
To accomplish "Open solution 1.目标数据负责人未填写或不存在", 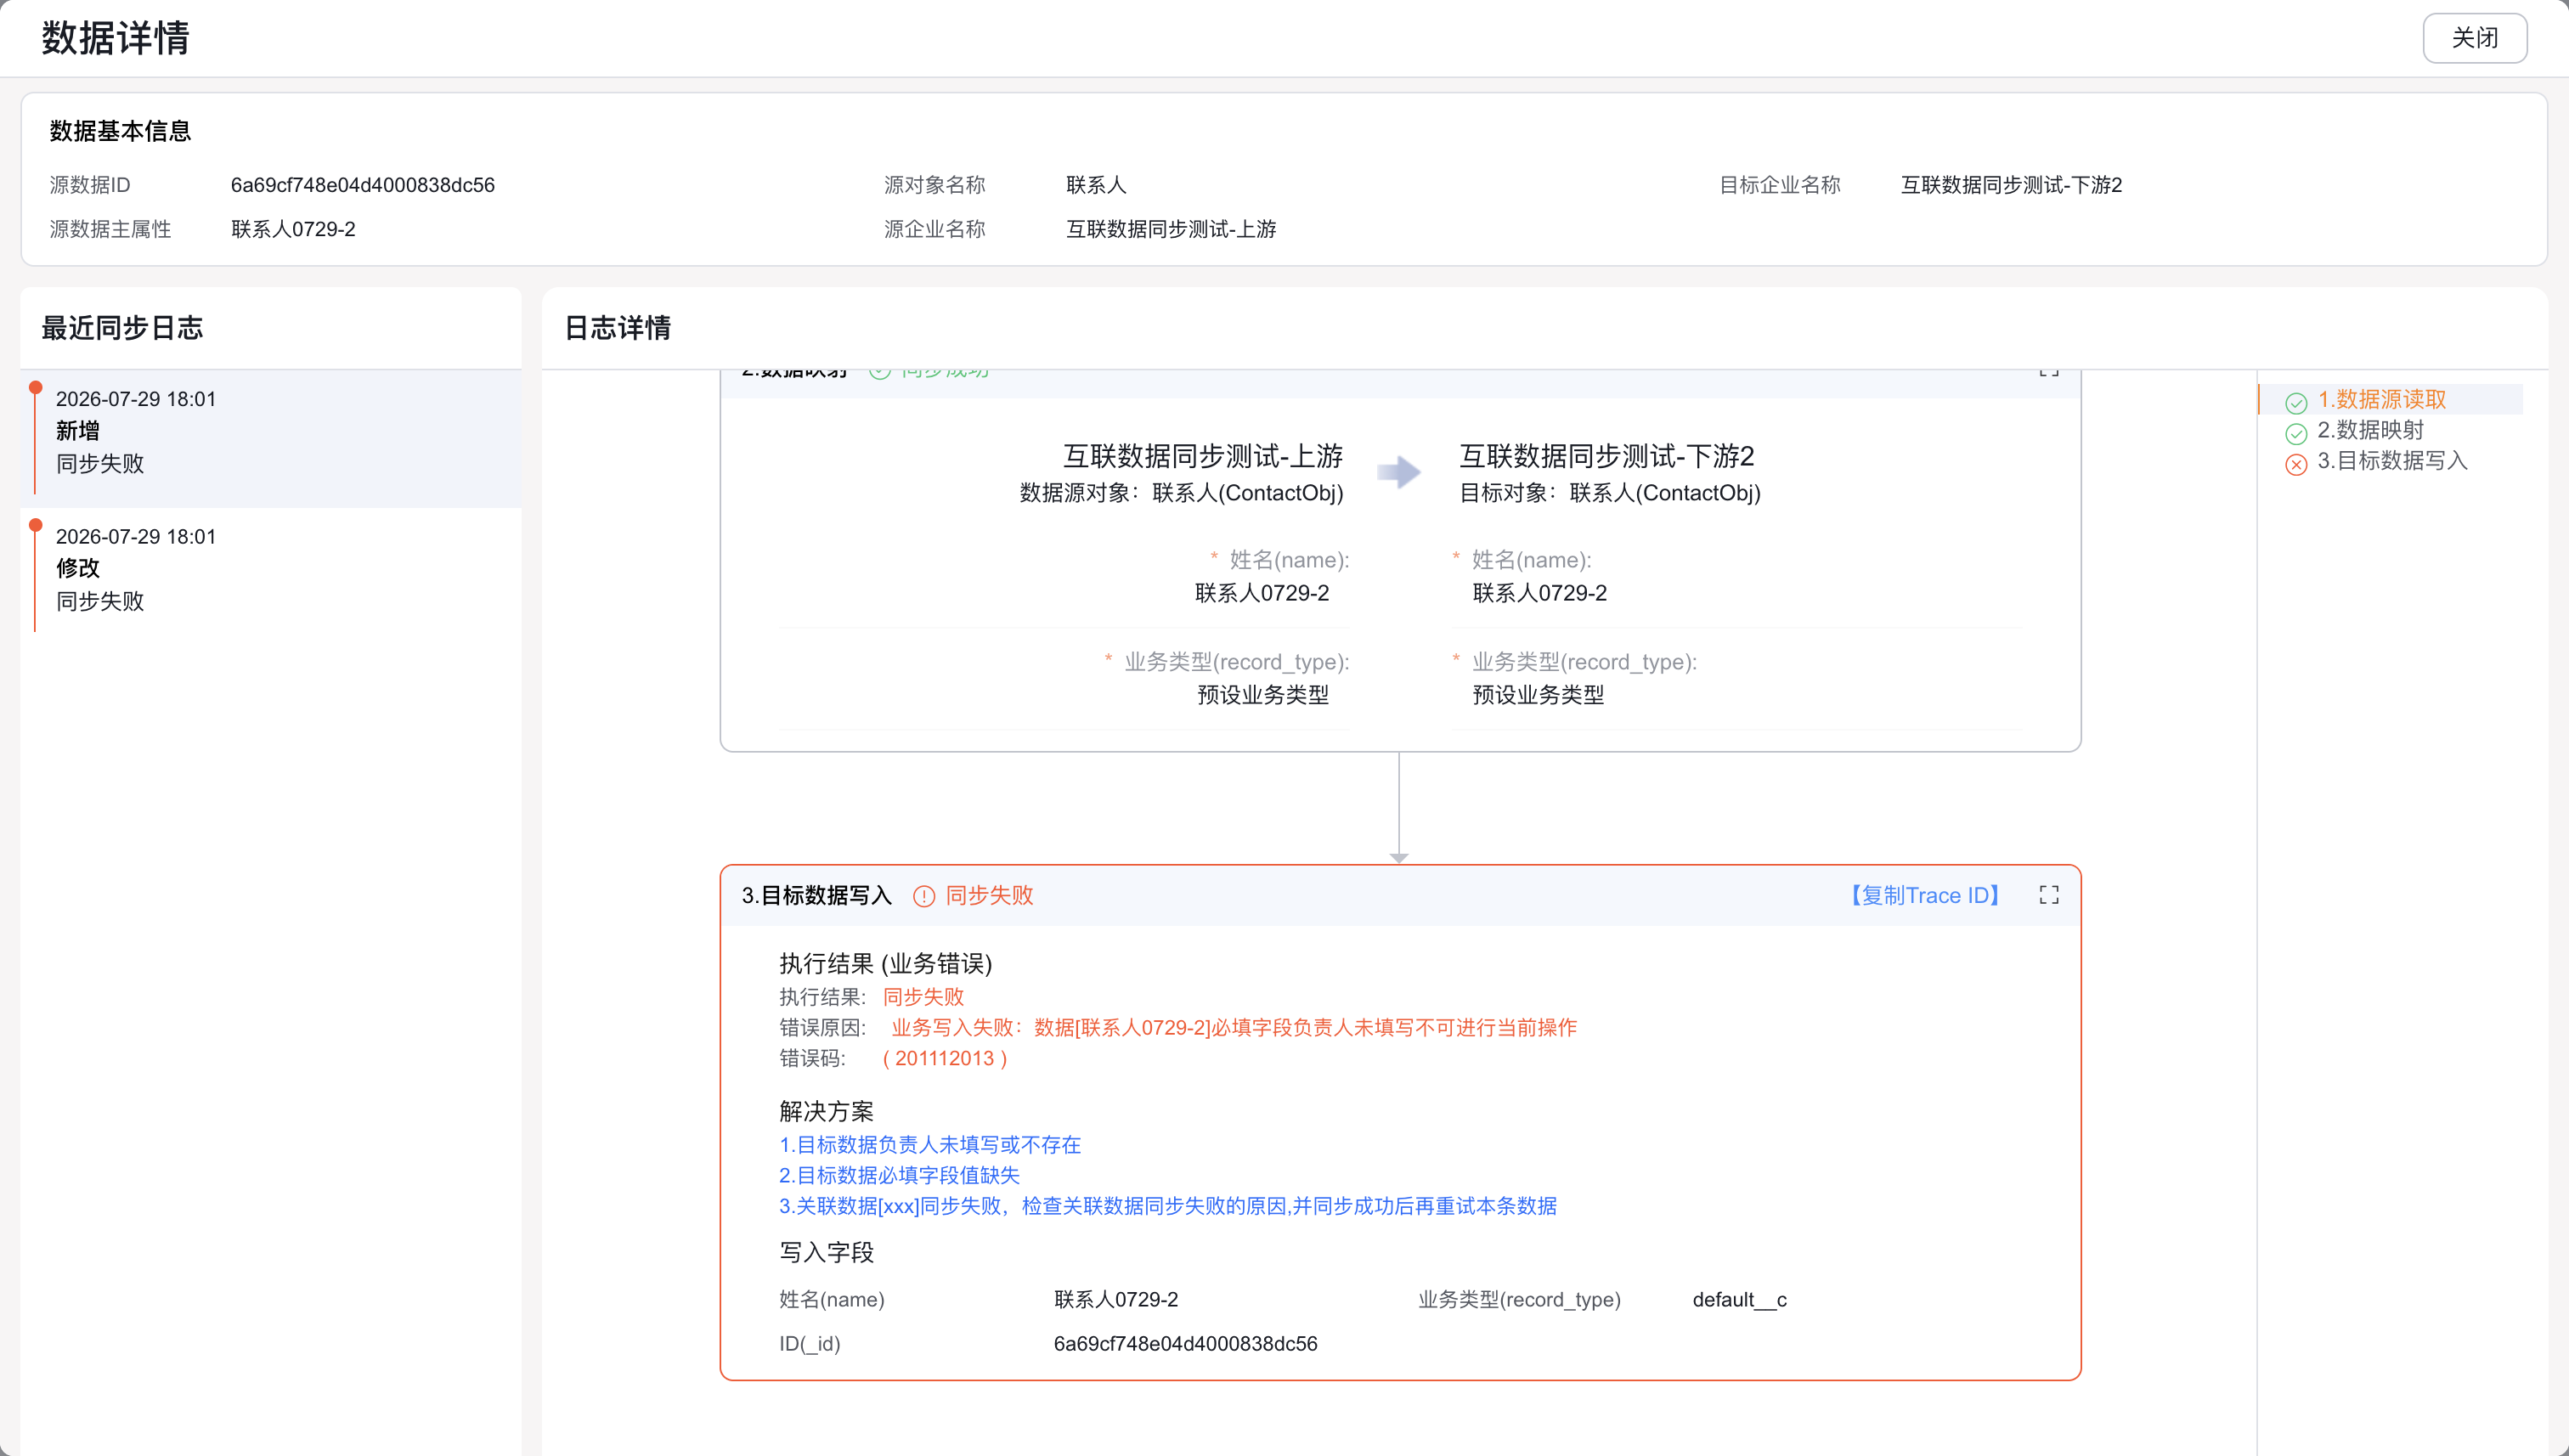I will pyautogui.click(x=930, y=1144).
